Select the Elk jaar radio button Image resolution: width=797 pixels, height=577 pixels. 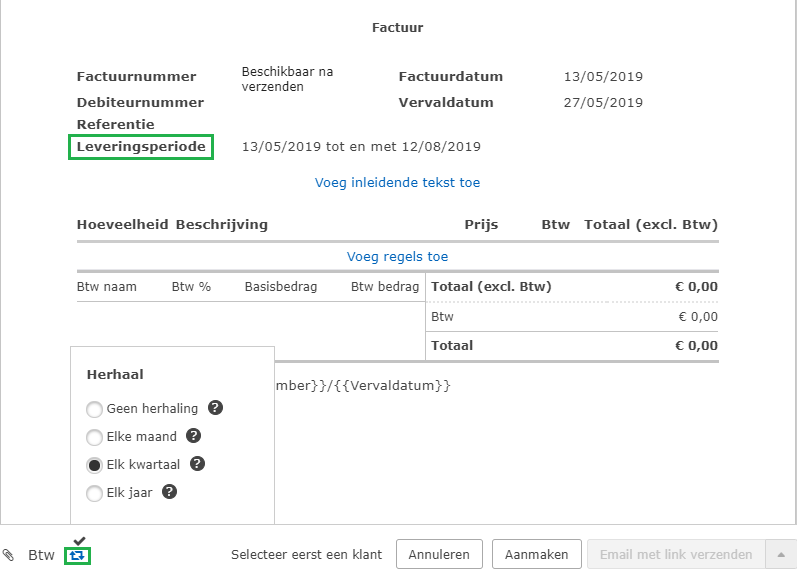[x=94, y=493]
